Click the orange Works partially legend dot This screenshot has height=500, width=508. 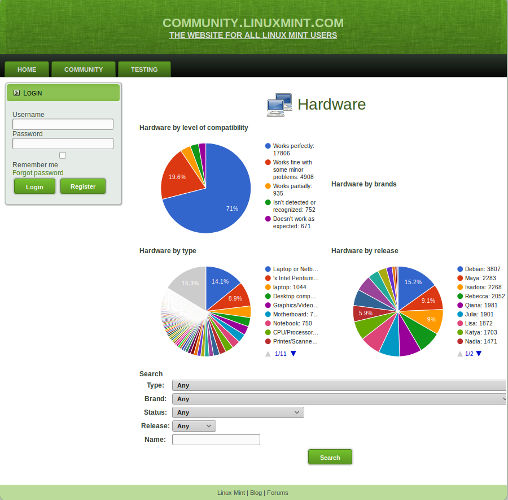[268, 186]
